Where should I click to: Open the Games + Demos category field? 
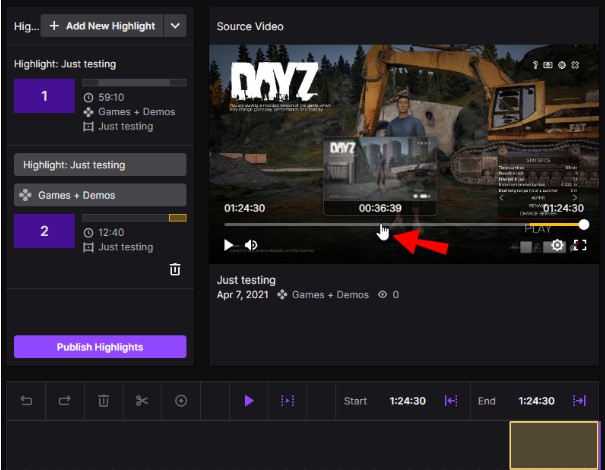point(100,195)
